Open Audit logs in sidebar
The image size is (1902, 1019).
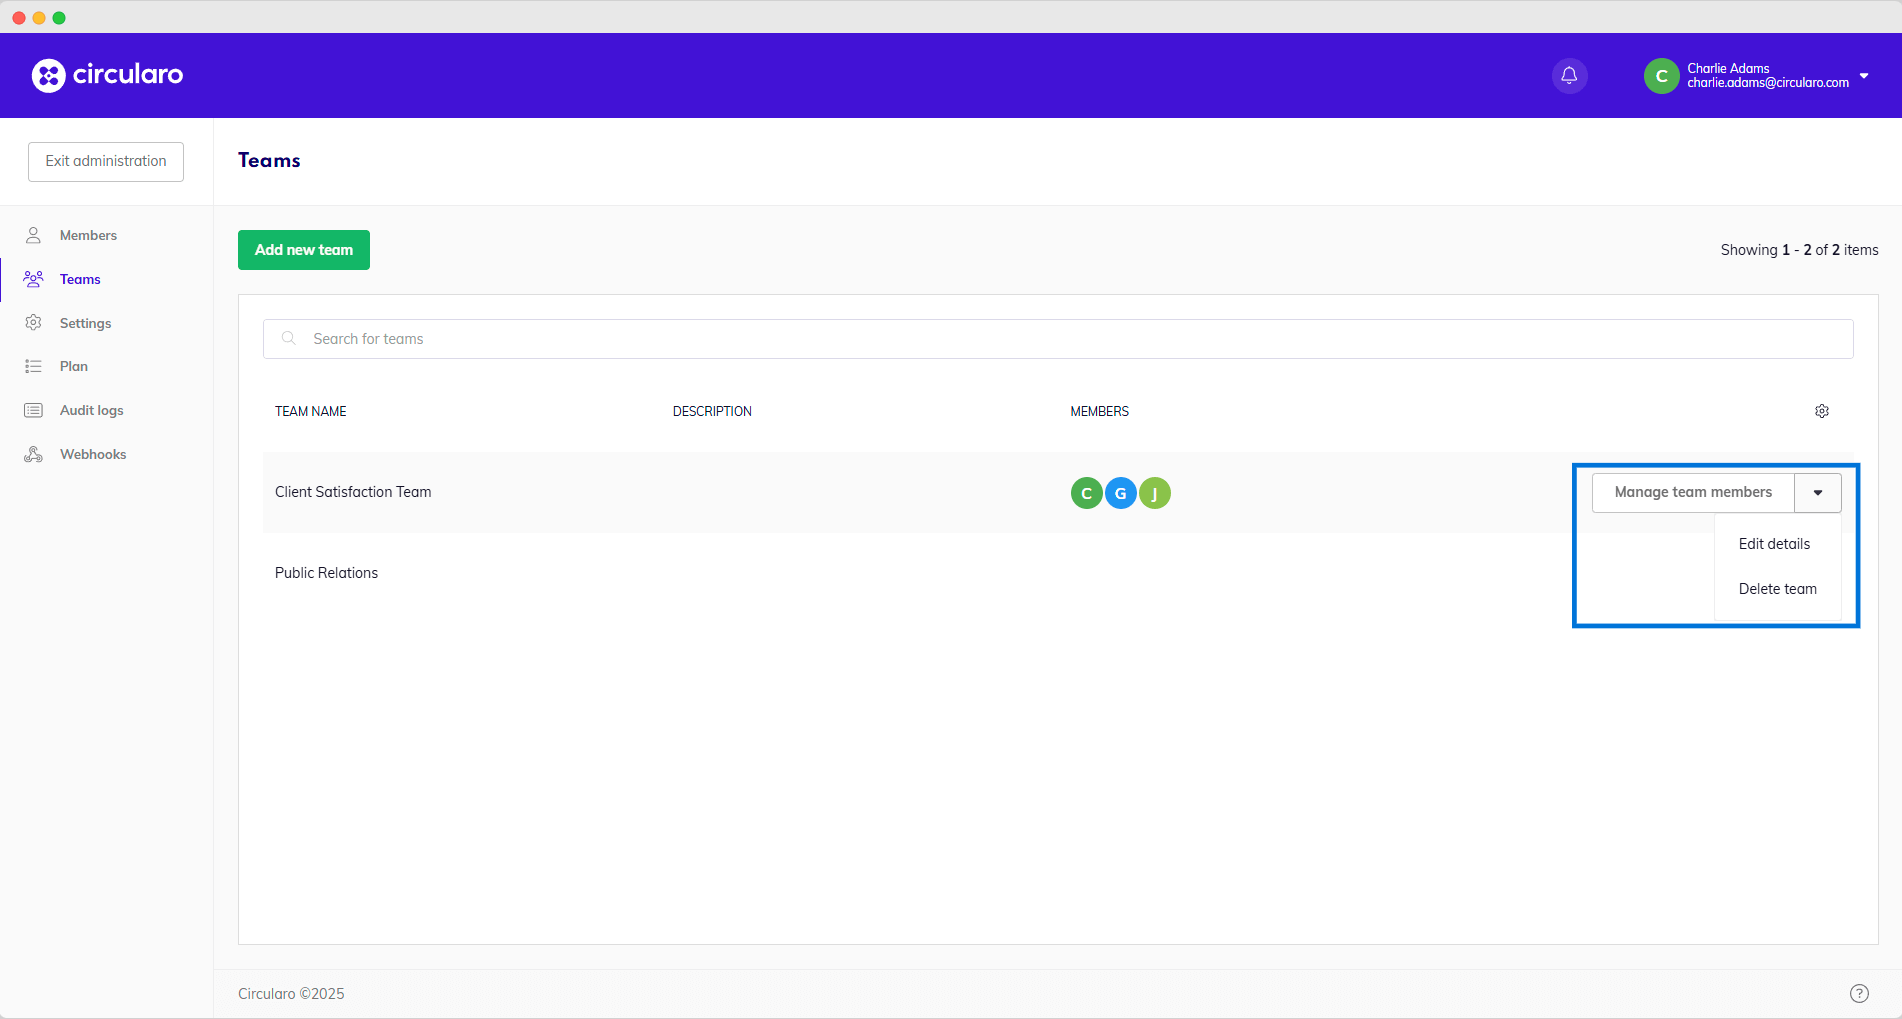click(x=91, y=411)
